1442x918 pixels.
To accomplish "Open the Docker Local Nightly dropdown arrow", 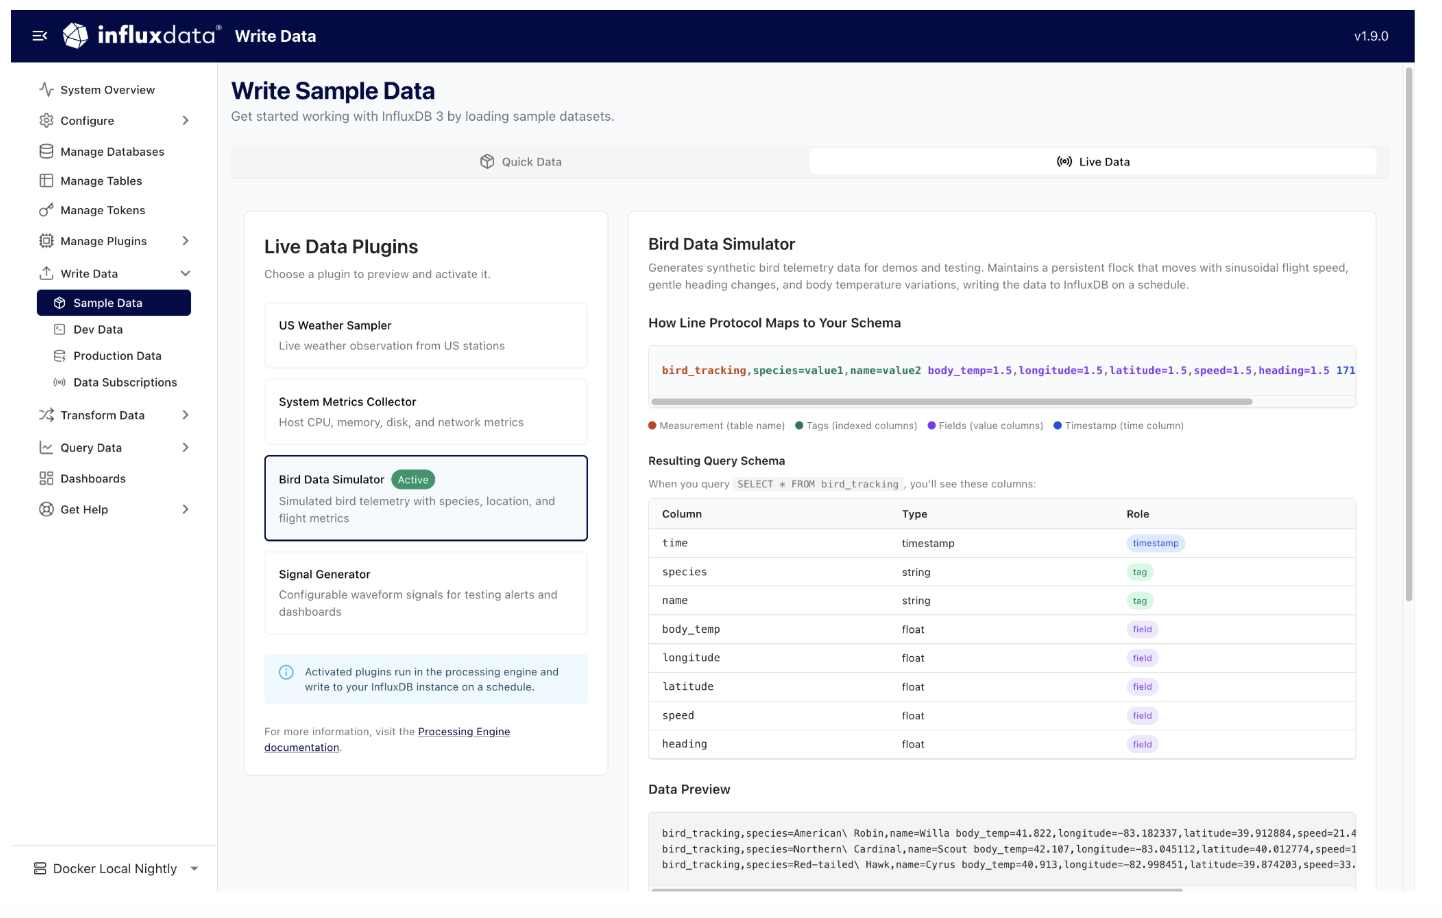I will coord(194,869).
